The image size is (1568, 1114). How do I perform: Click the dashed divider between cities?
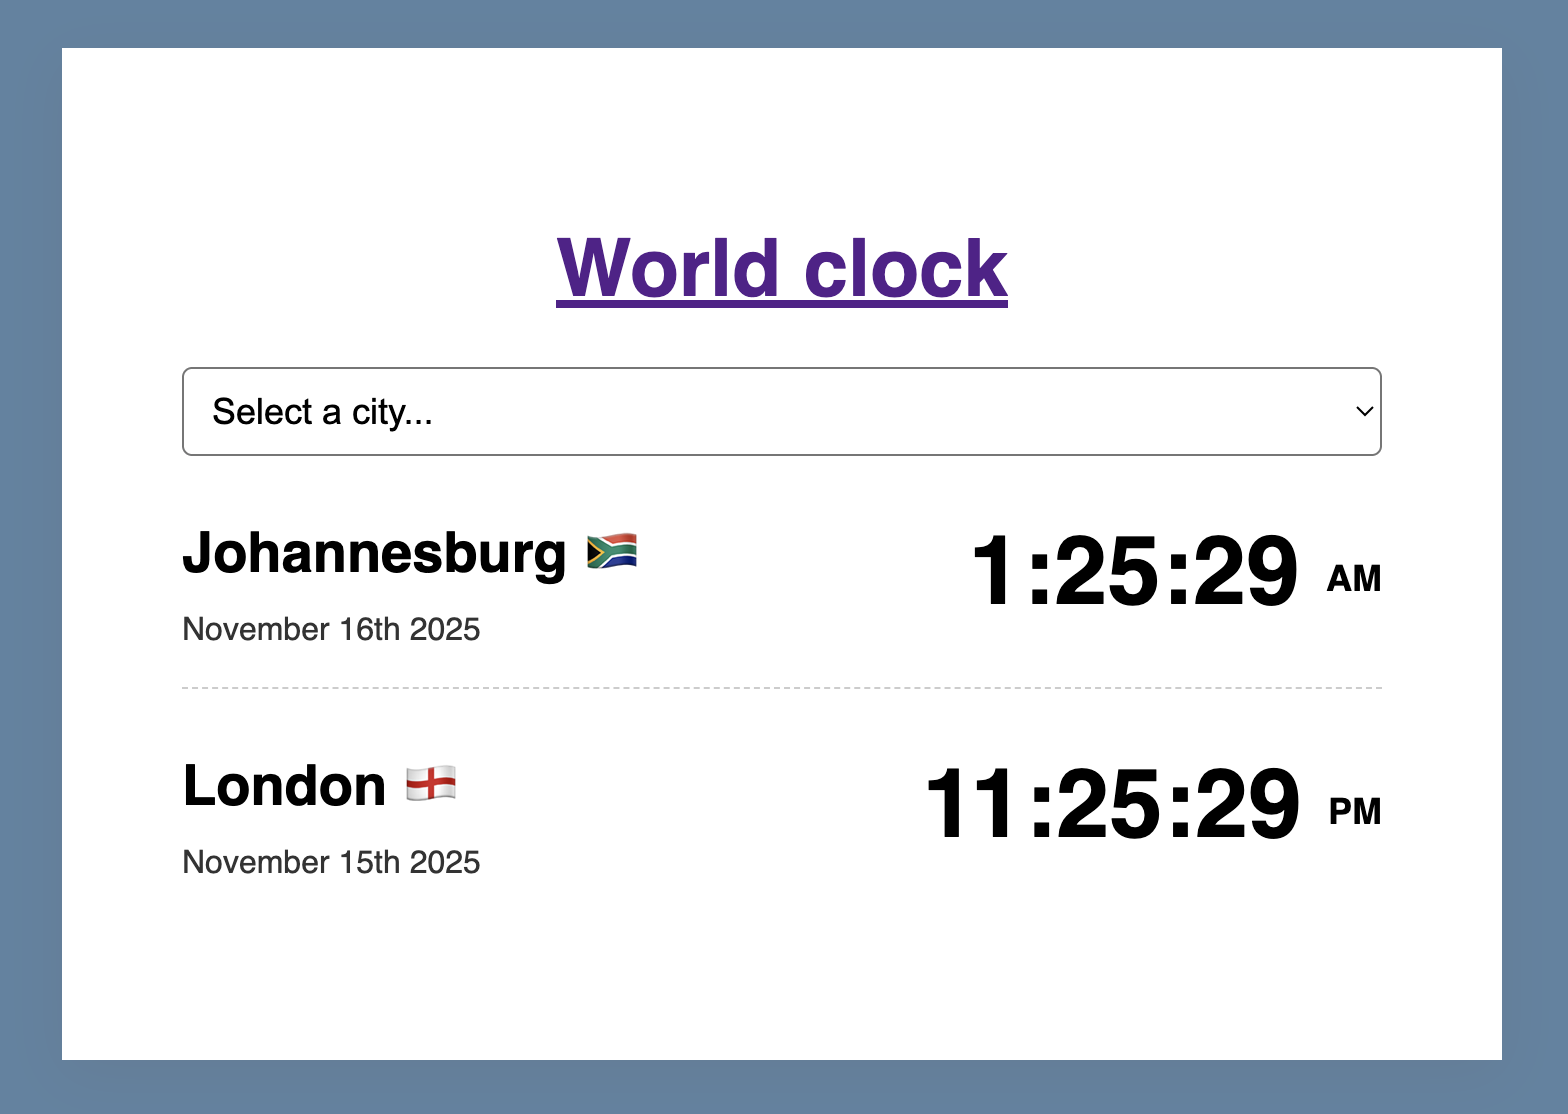(x=781, y=688)
